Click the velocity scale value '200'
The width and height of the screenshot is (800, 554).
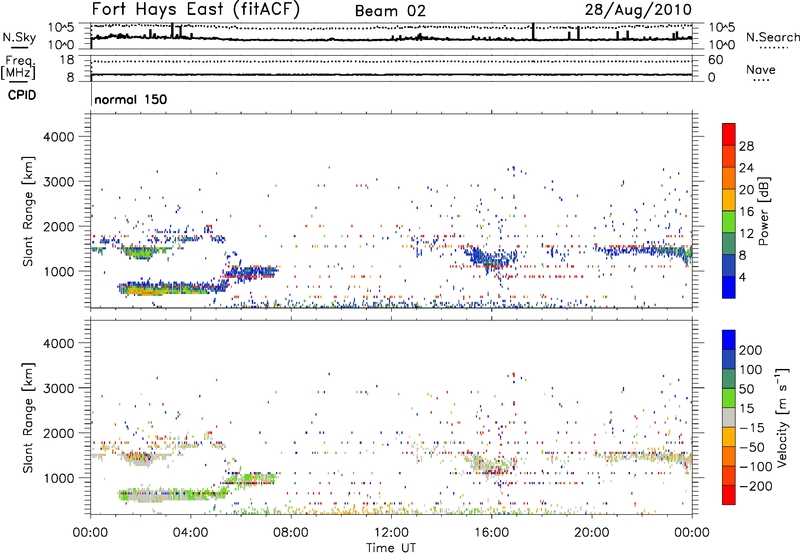tap(751, 350)
